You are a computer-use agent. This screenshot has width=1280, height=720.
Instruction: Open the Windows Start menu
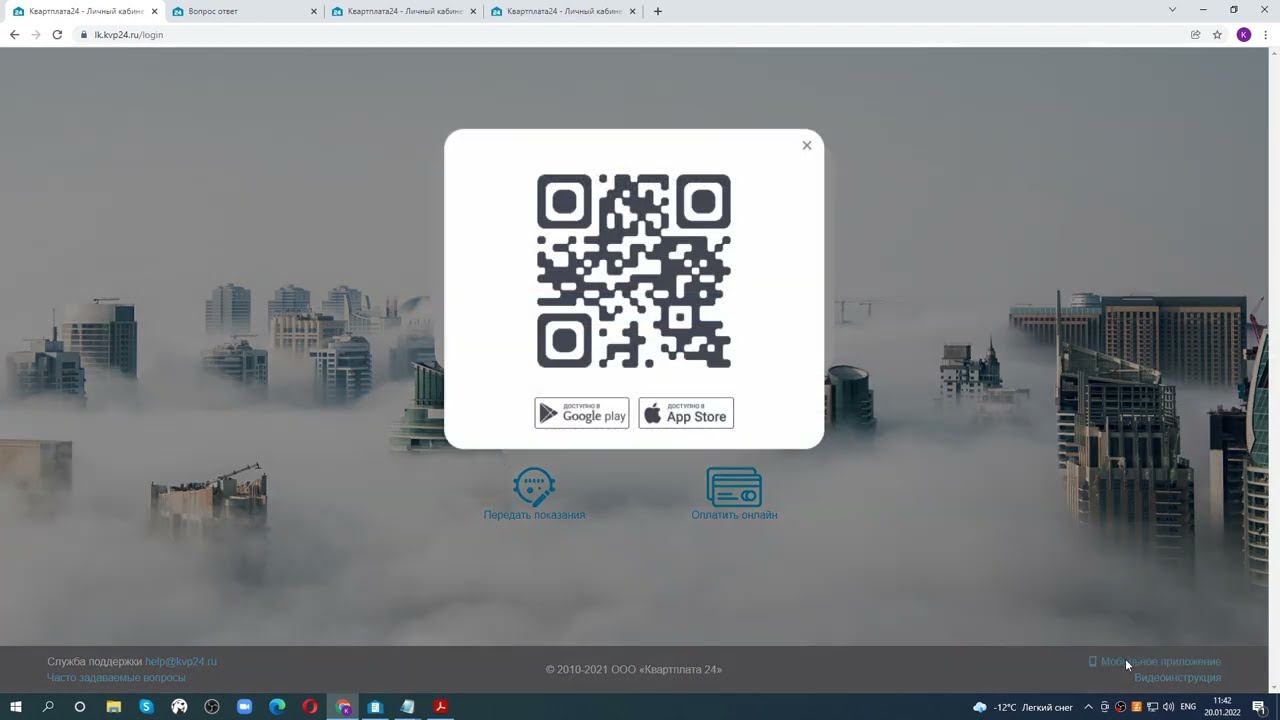(16, 707)
